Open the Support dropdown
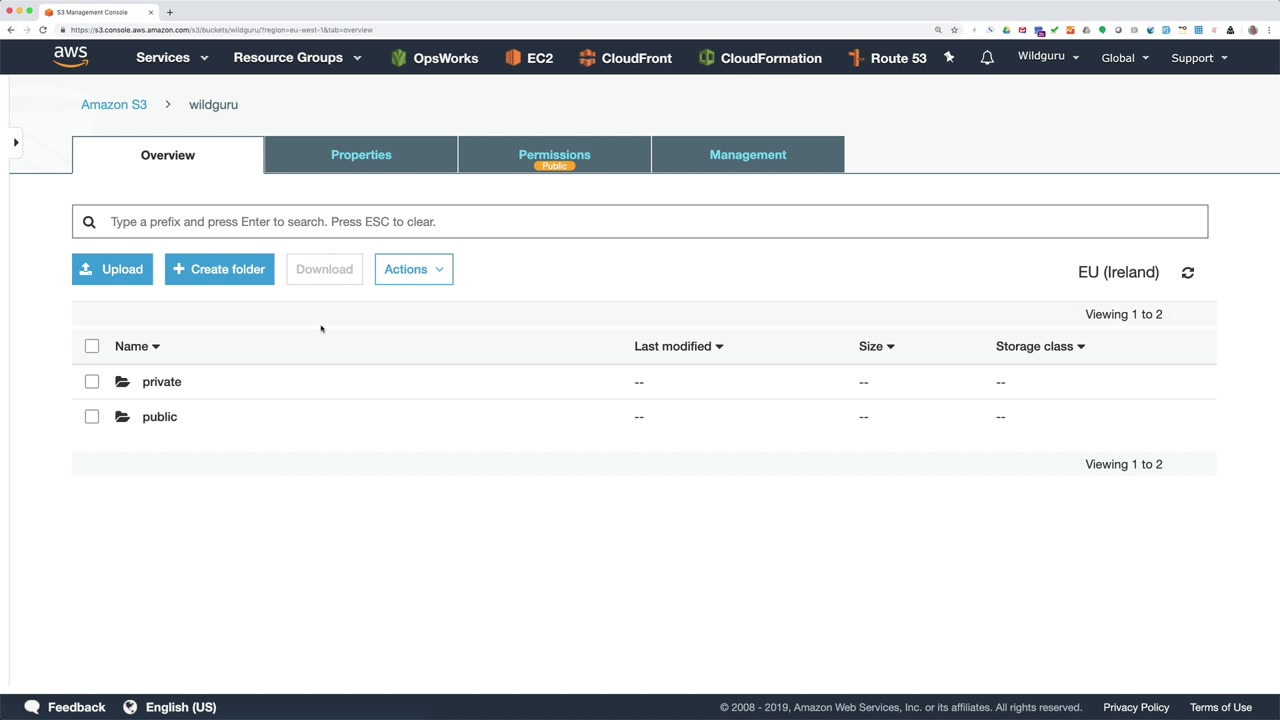Viewport: 1280px width, 720px height. tap(1199, 58)
